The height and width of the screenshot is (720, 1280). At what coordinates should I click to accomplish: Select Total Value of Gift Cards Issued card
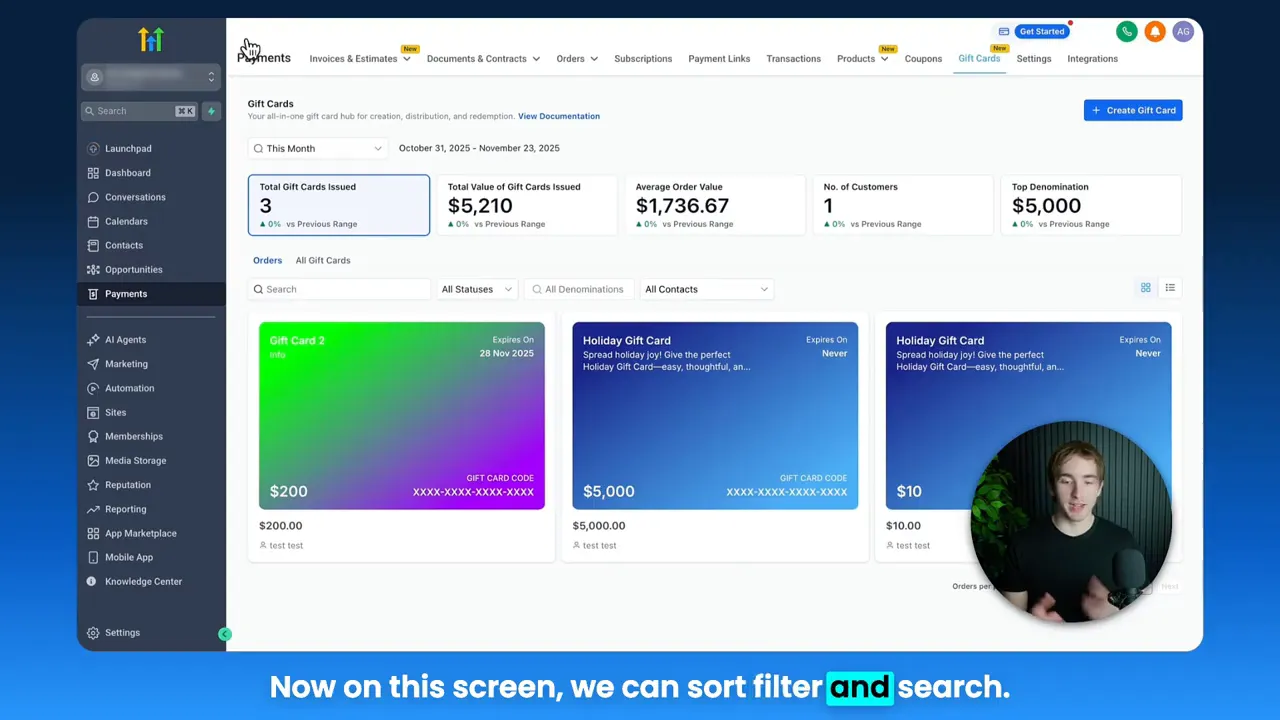pos(527,205)
